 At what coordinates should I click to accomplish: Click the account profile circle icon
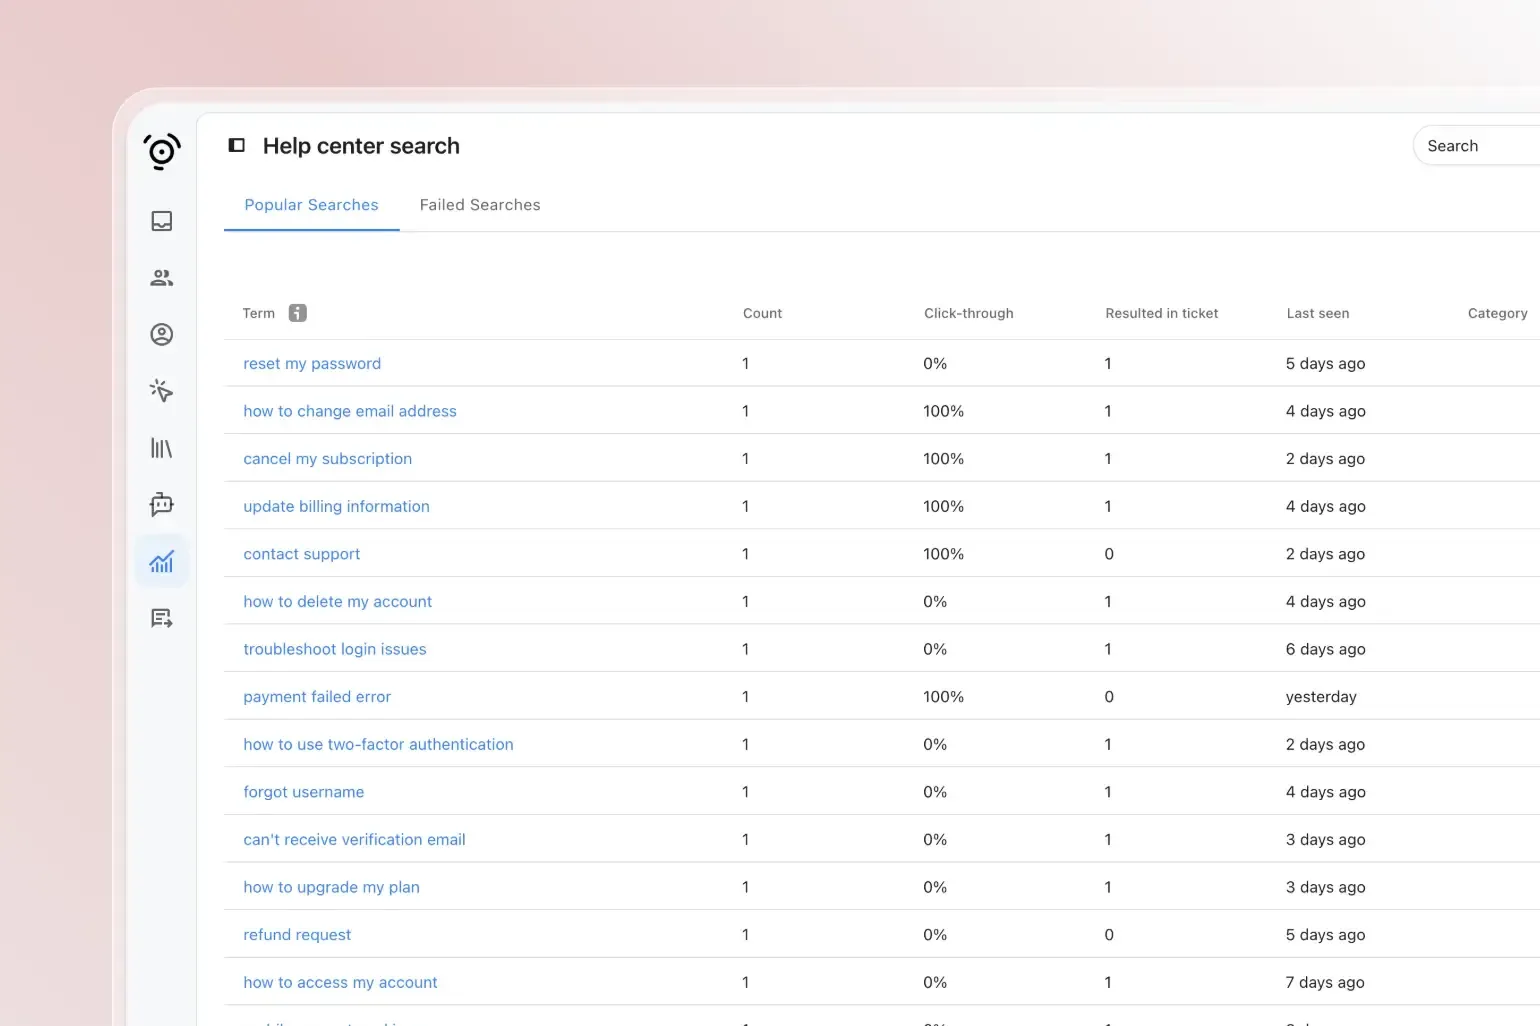pyautogui.click(x=162, y=335)
